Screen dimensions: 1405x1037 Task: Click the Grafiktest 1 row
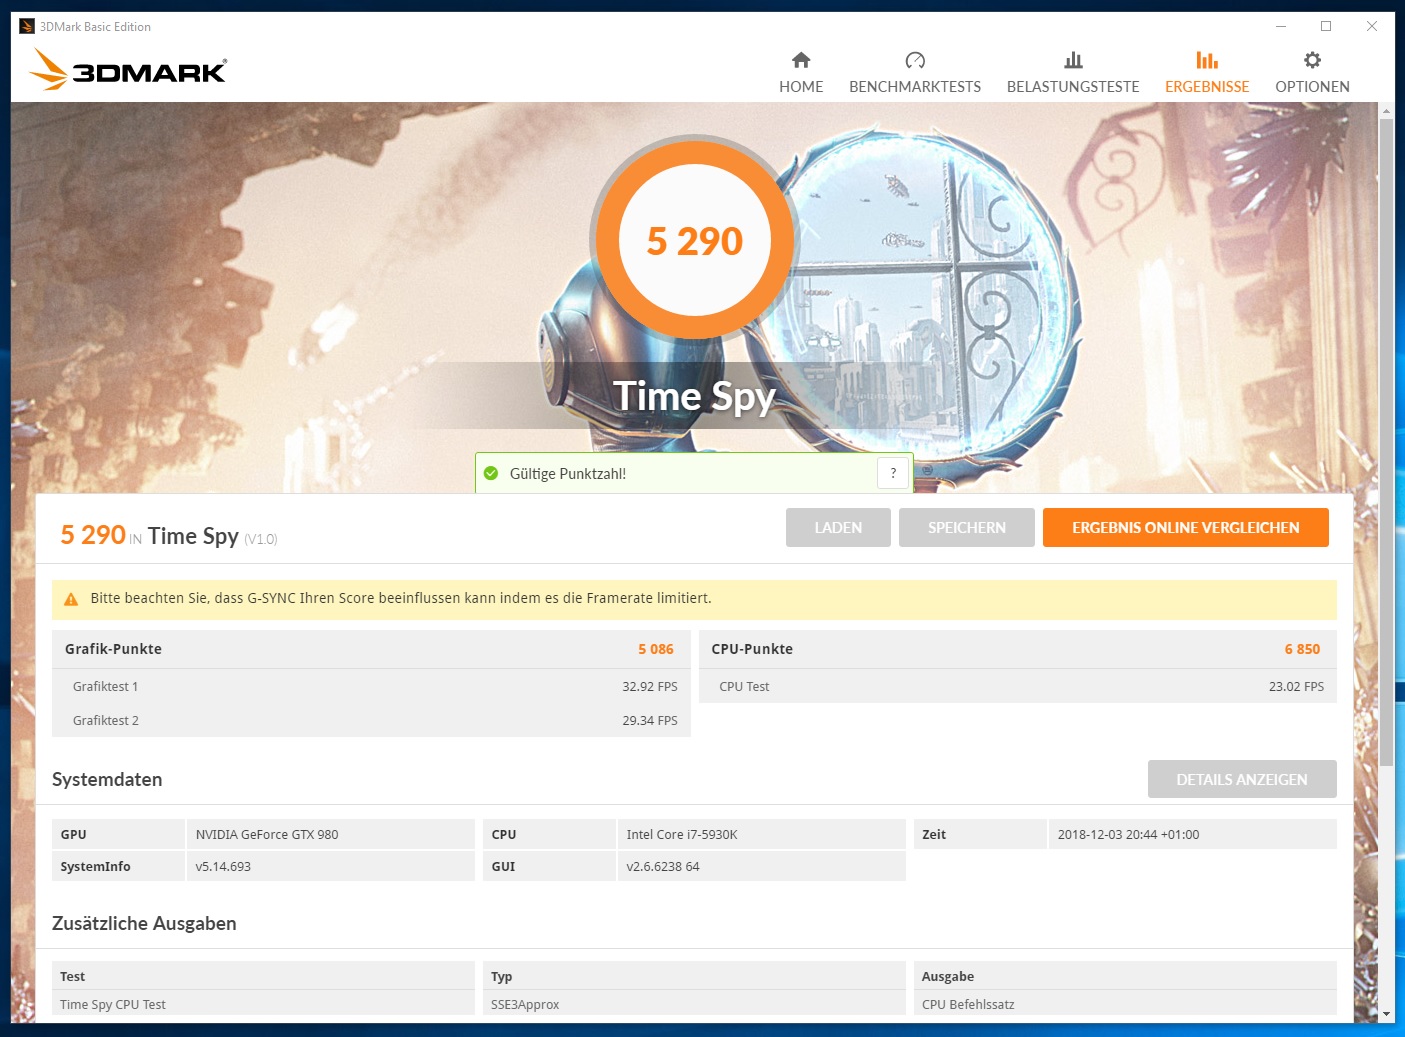[371, 686]
